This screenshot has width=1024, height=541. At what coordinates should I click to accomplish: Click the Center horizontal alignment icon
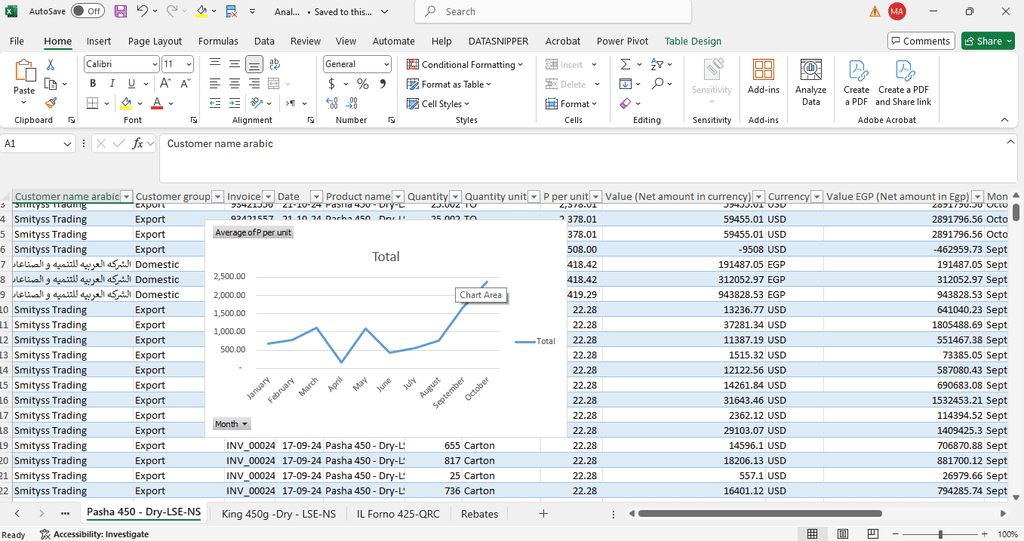coord(234,84)
